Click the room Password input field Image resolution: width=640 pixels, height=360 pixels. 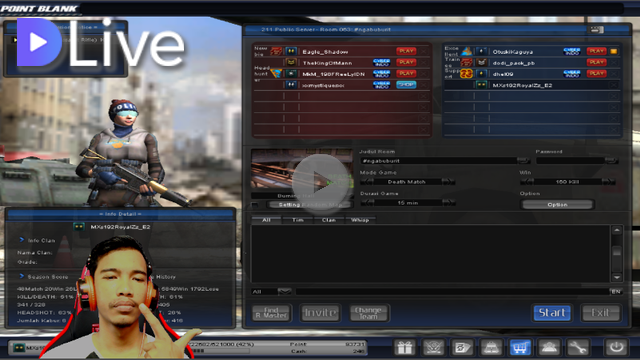570,161
